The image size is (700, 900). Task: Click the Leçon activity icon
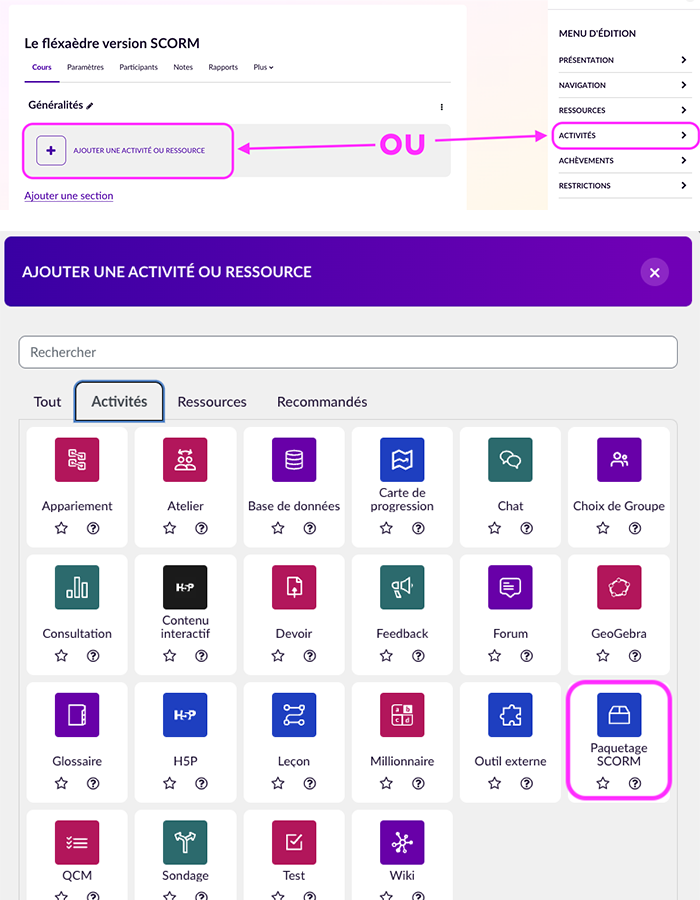click(294, 715)
